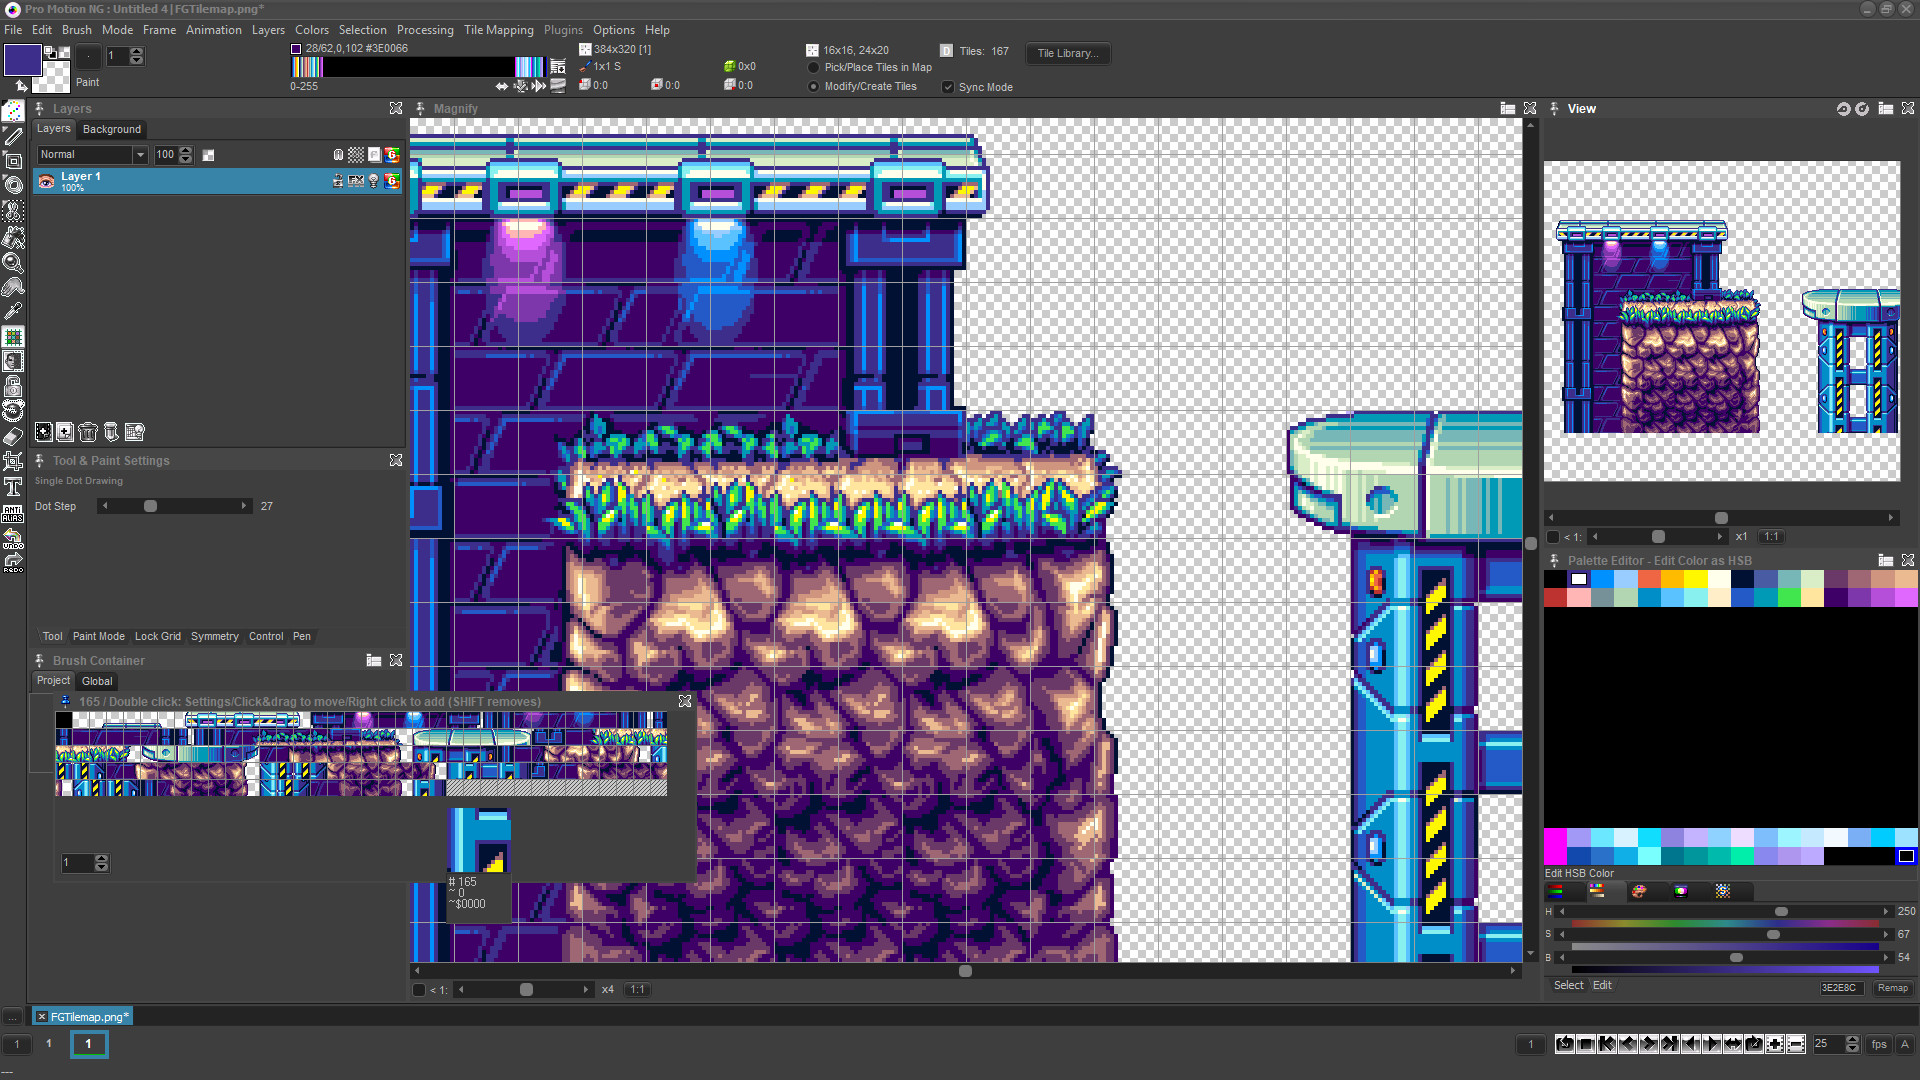Click the Tile Mapping menu item
1920x1080 pixels.
click(x=496, y=29)
